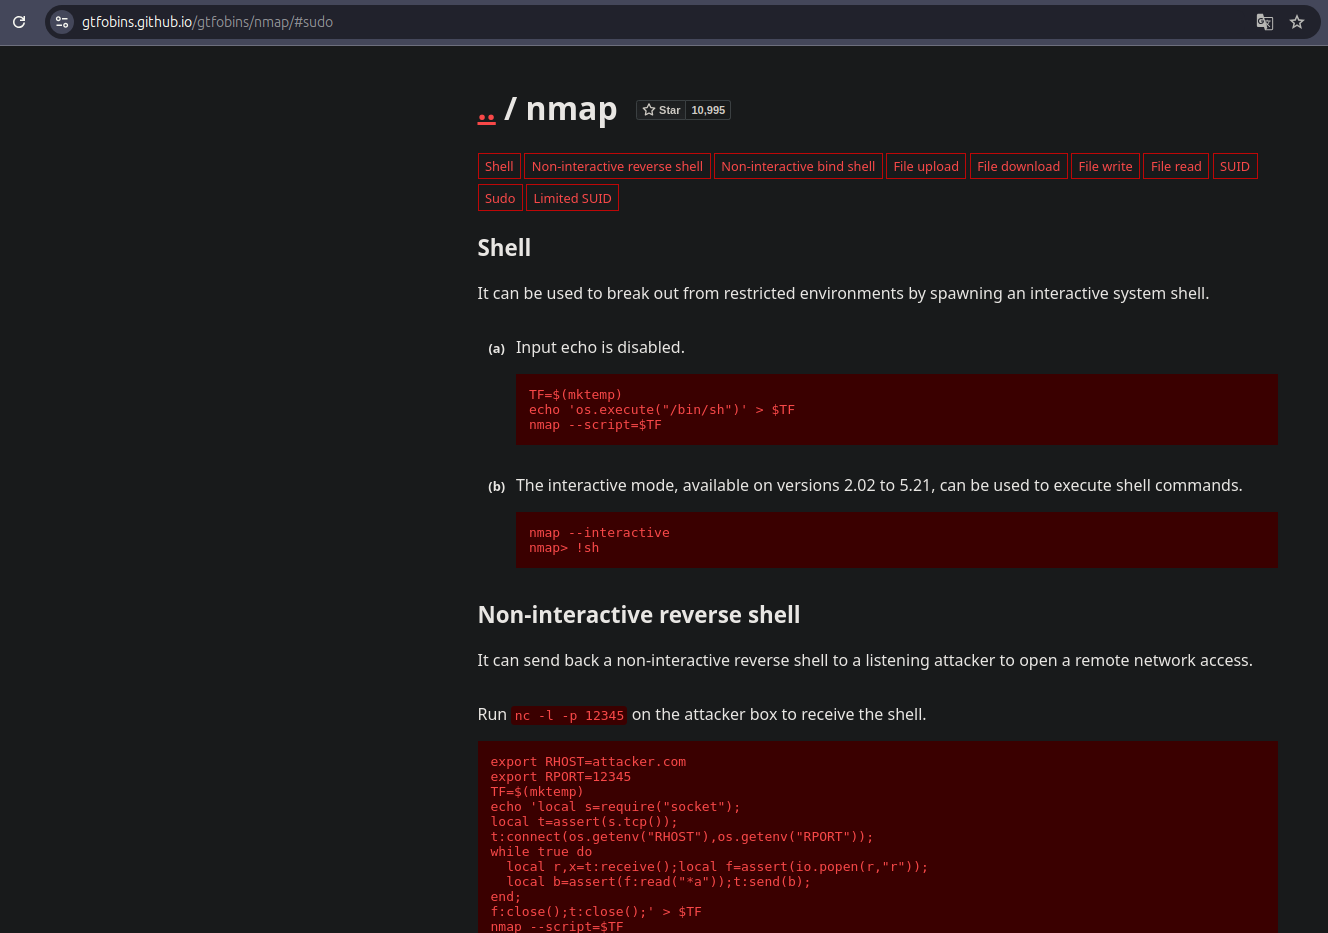Click the "nmap --interactive" code line
This screenshot has height=933, width=1328.
click(x=599, y=533)
